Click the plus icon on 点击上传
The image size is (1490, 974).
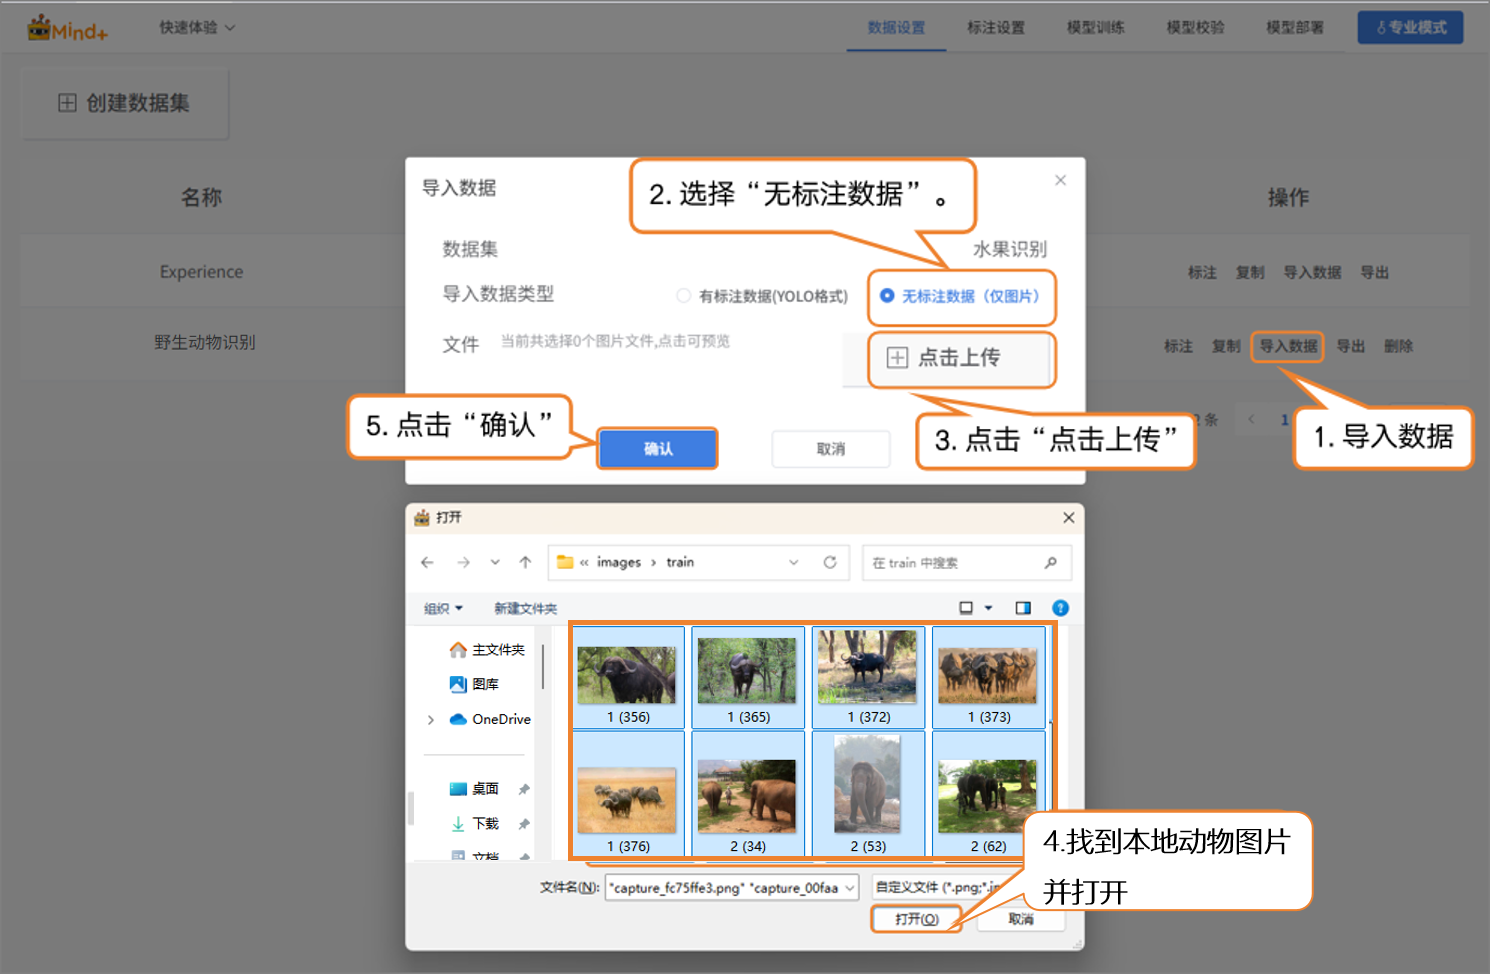pos(897,357)
